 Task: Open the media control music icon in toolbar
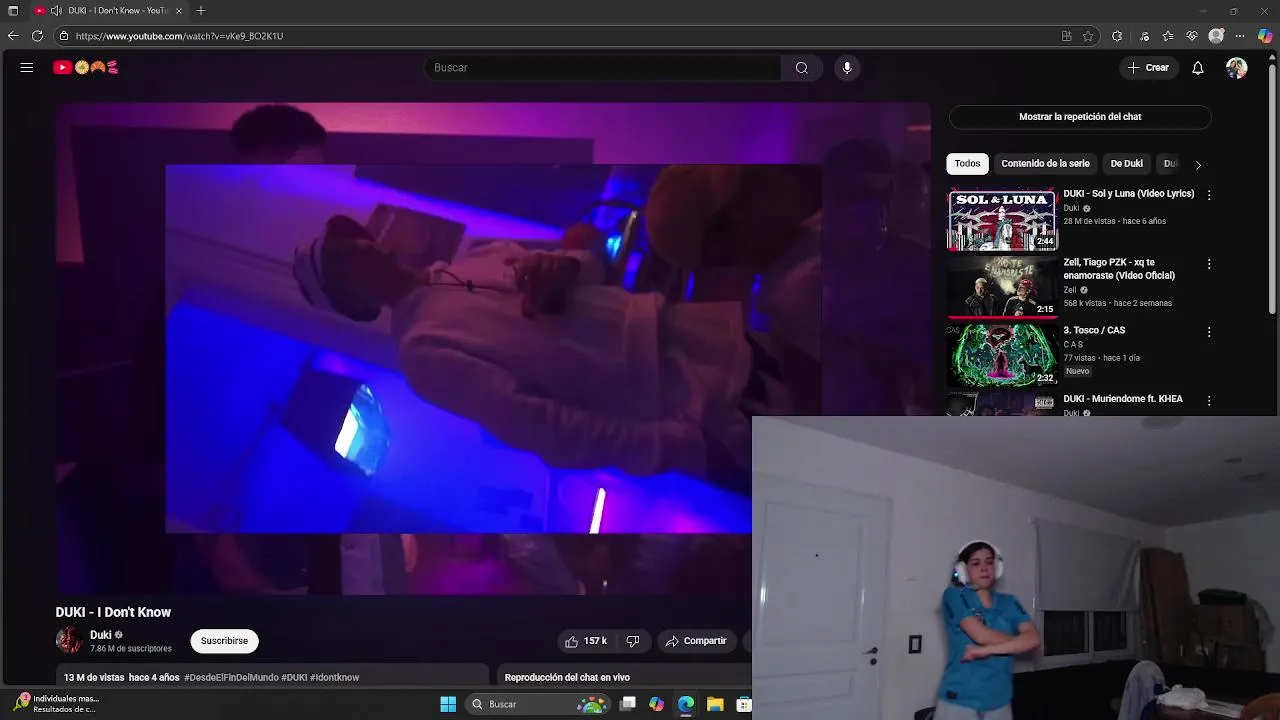pos(1145,36)
